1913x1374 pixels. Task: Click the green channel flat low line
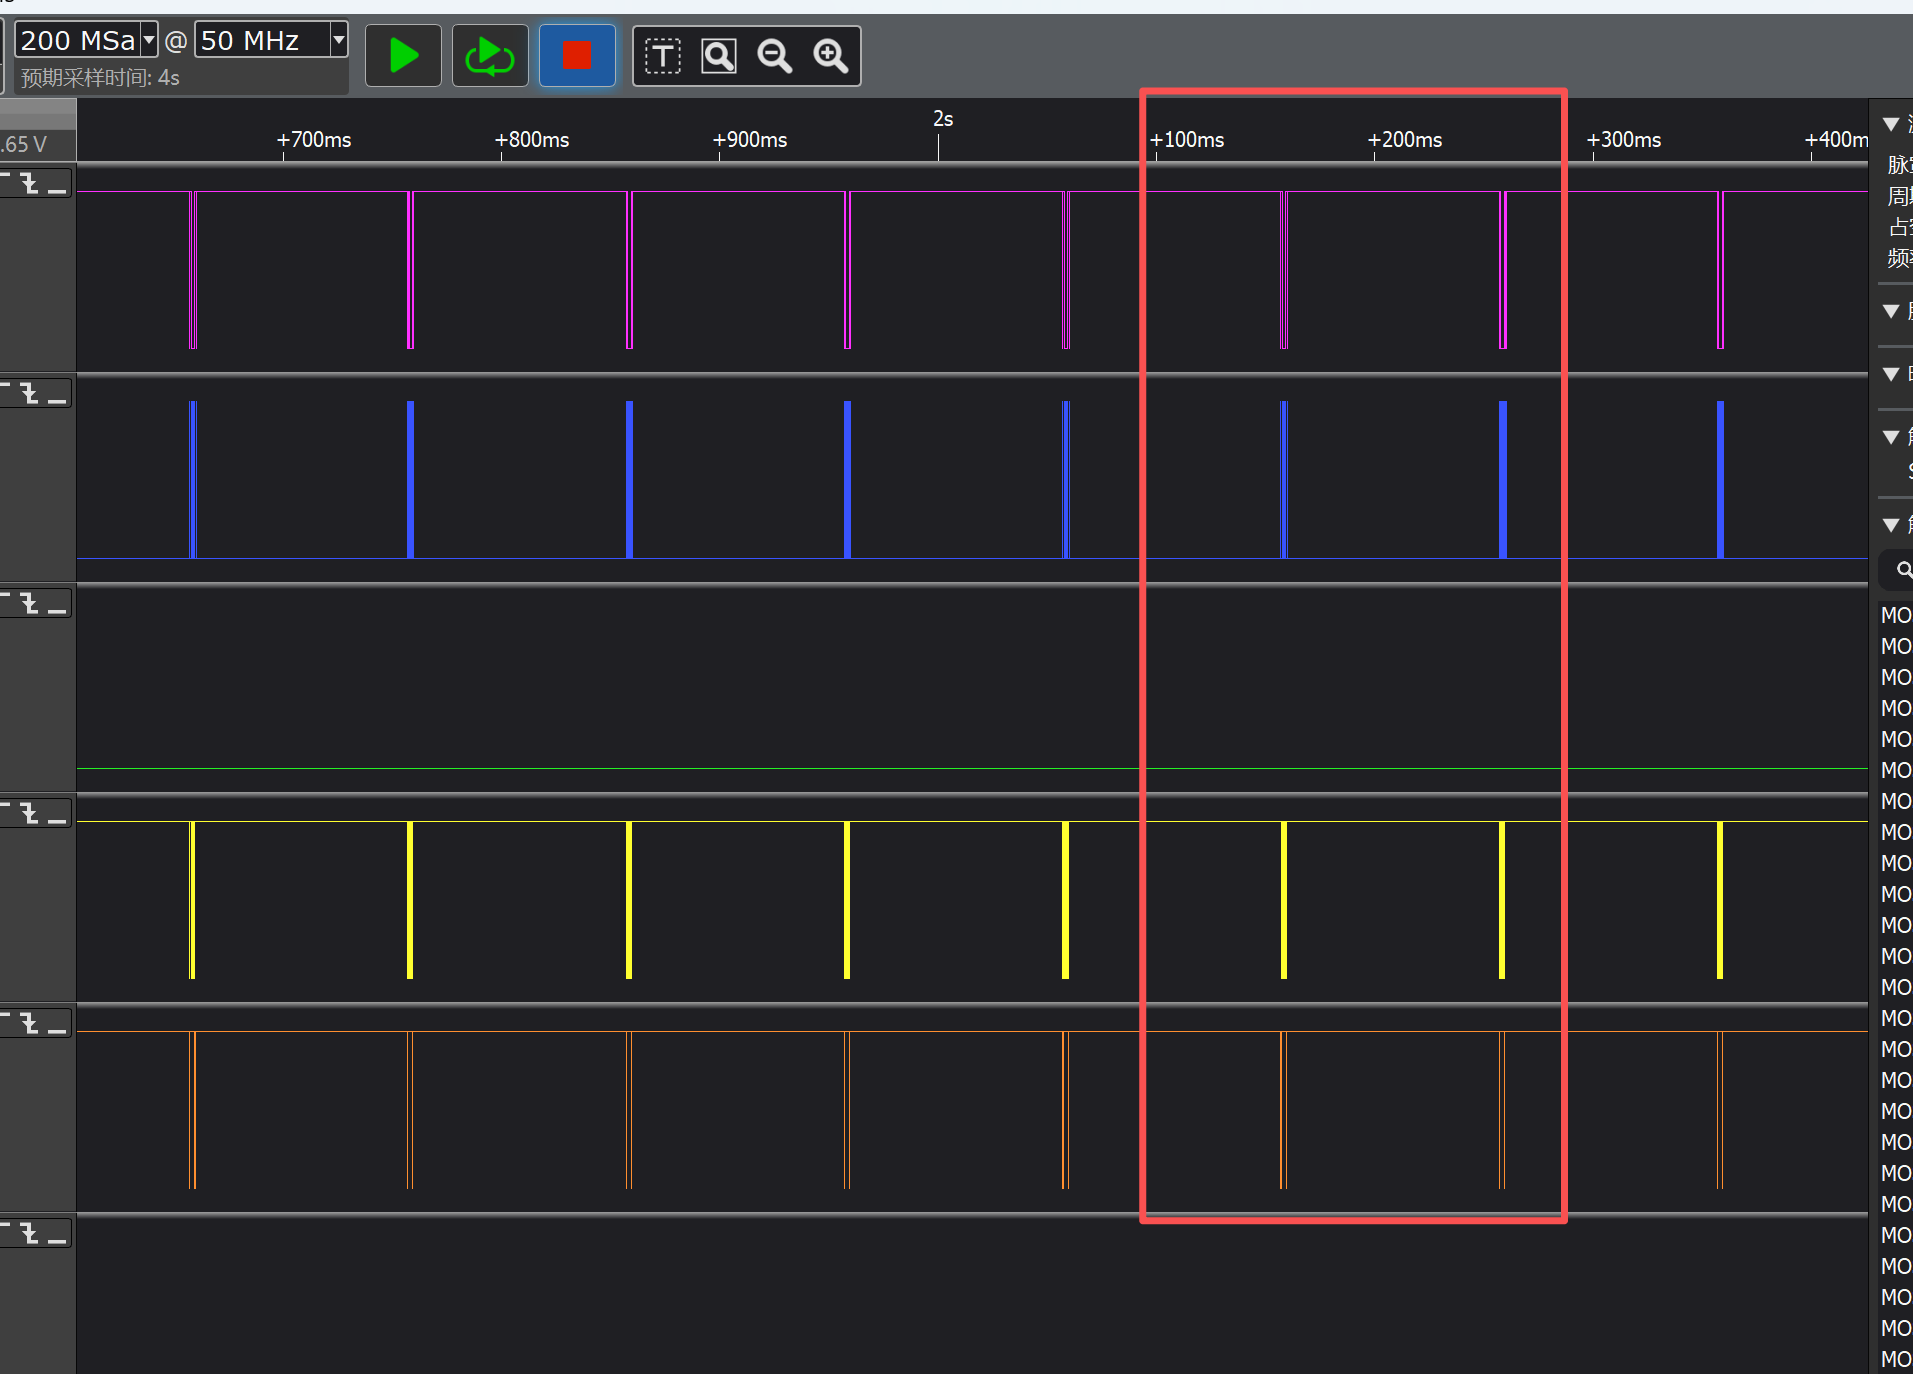(x=972, y=768)
